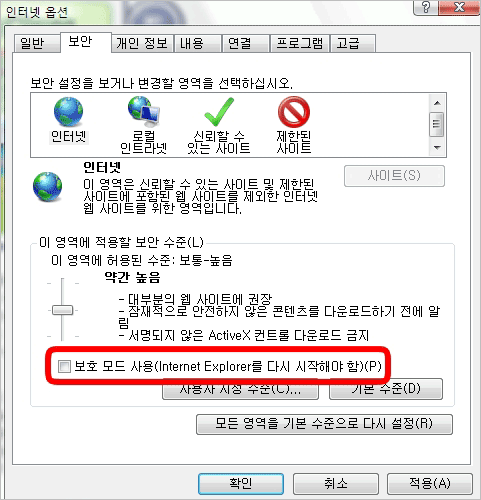This screenshot has width=481, height=500.
Task: Click the zone list scroll up arrow
Action: (x=437, y=103)
